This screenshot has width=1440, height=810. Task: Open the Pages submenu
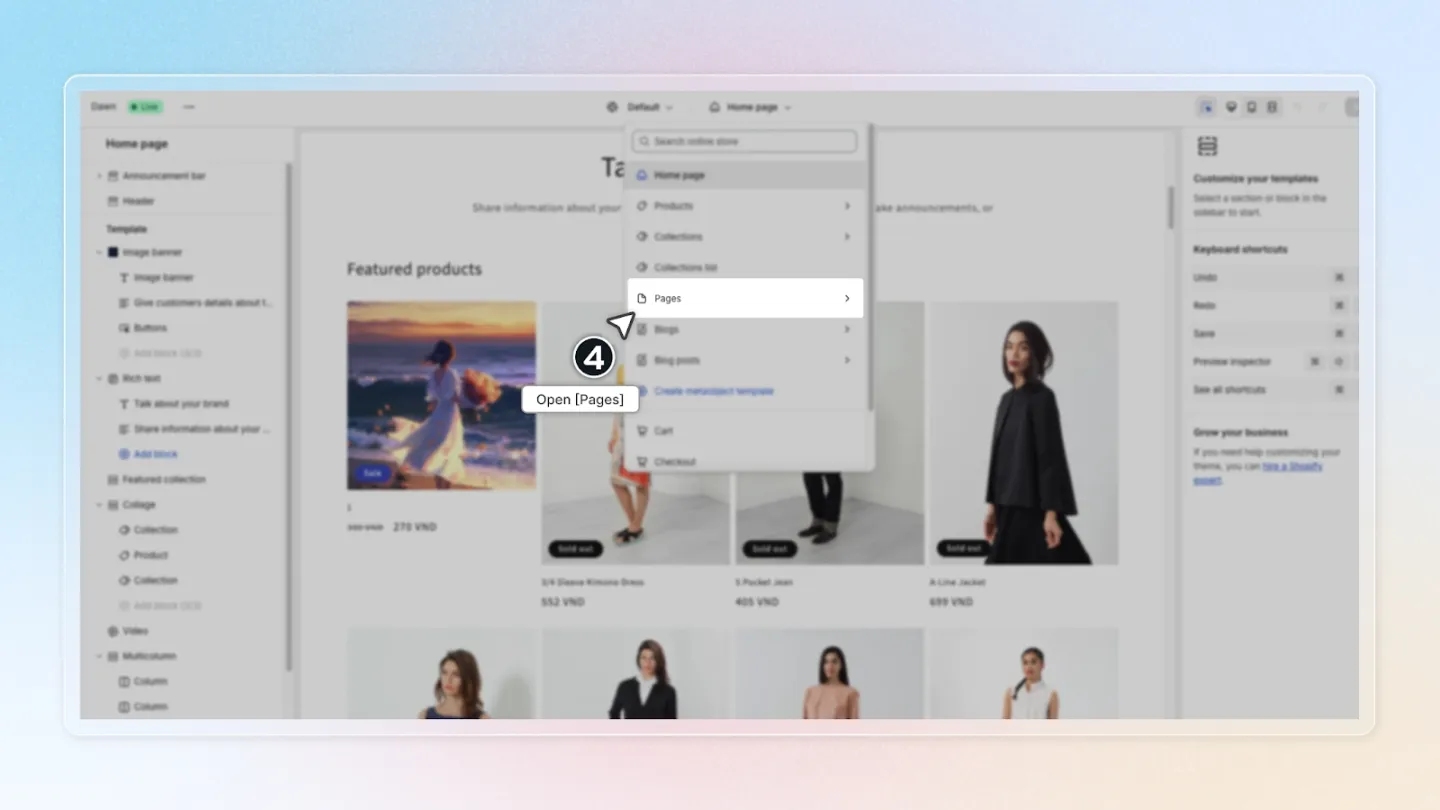click(x=745, y=298)
